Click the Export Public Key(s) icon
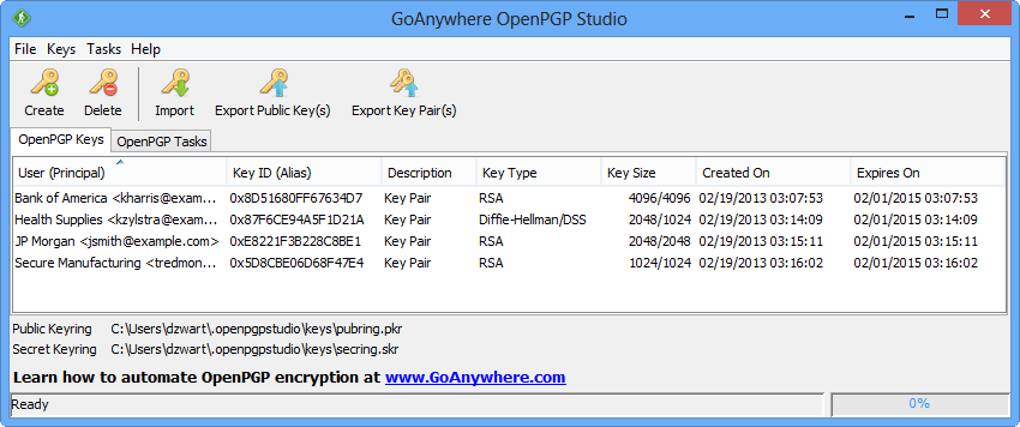This screenshot has width=1020, height=427. [x=272, y=83]
